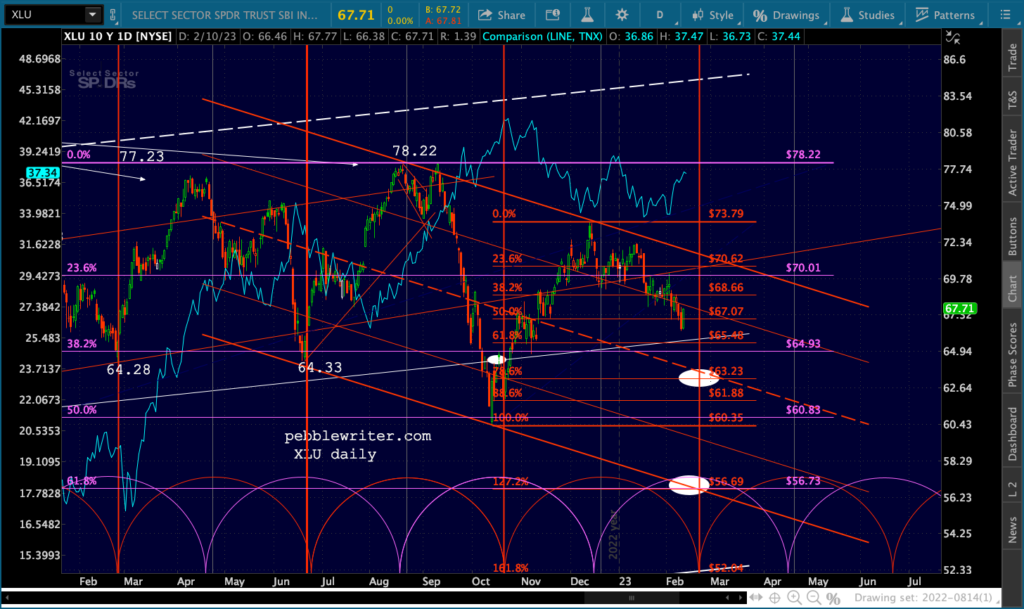Screen dimensions: 1024x609
Task: Click the far-left scrollbar arrow
Action: [x=7, y=597]
